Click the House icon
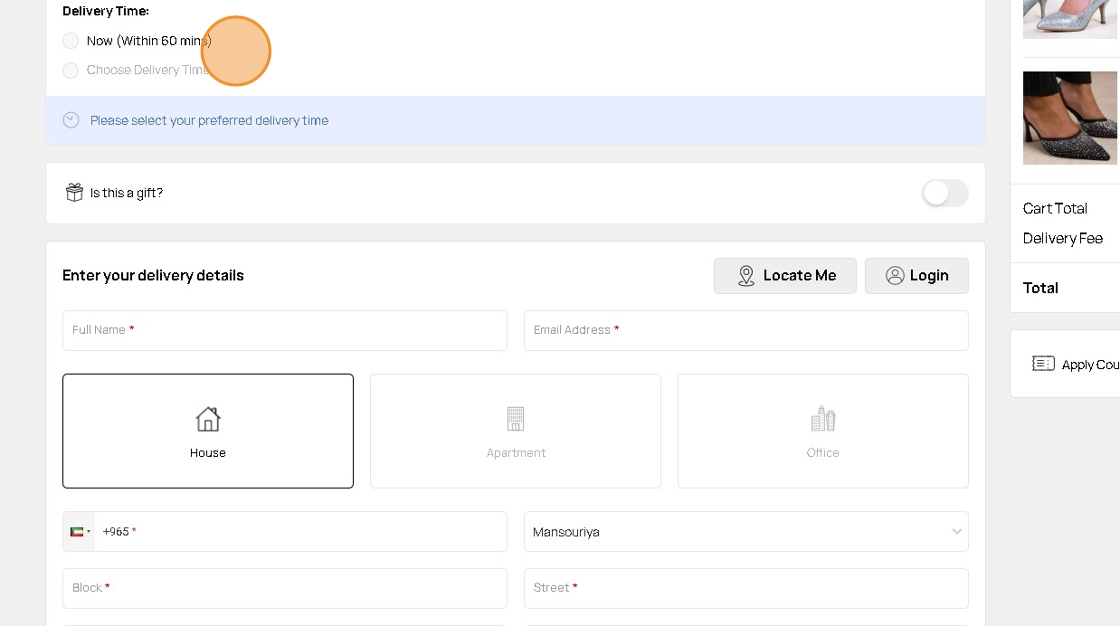The image size is (1120, 626). [x=208, y=419]
